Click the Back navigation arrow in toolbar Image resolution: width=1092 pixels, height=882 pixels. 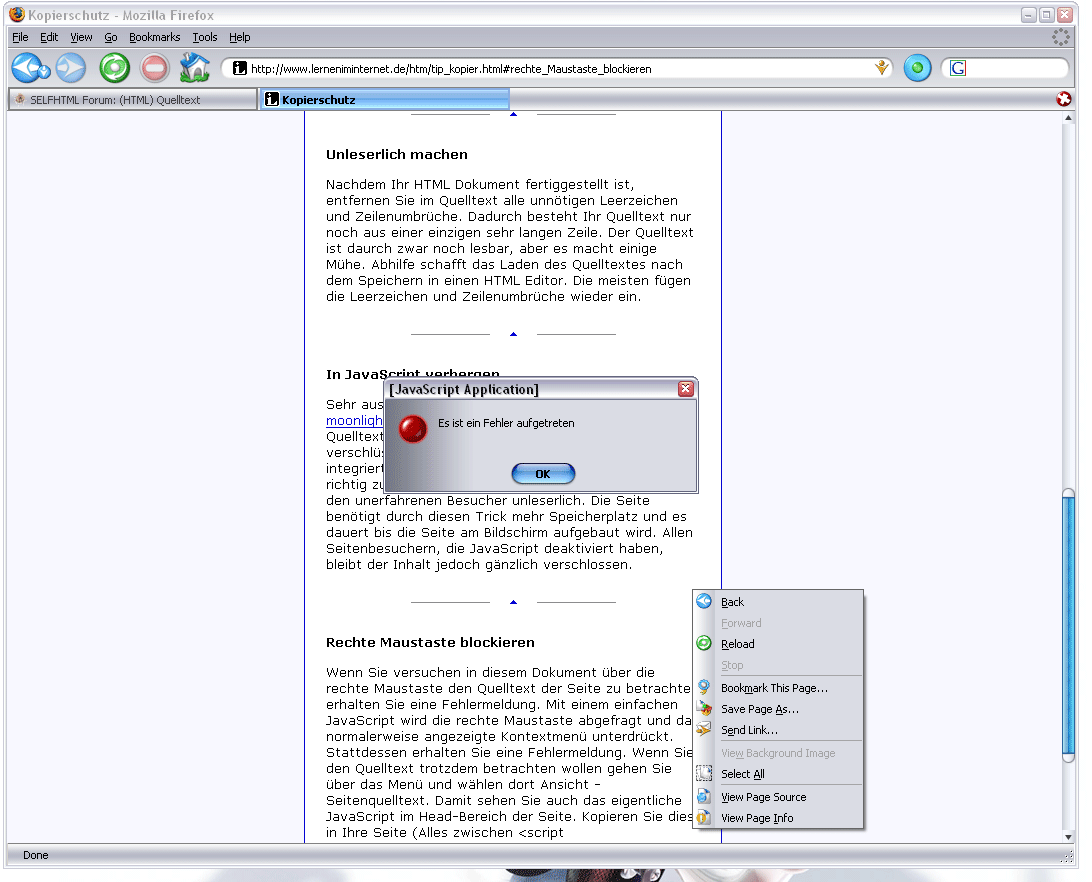tap(30, 68)
